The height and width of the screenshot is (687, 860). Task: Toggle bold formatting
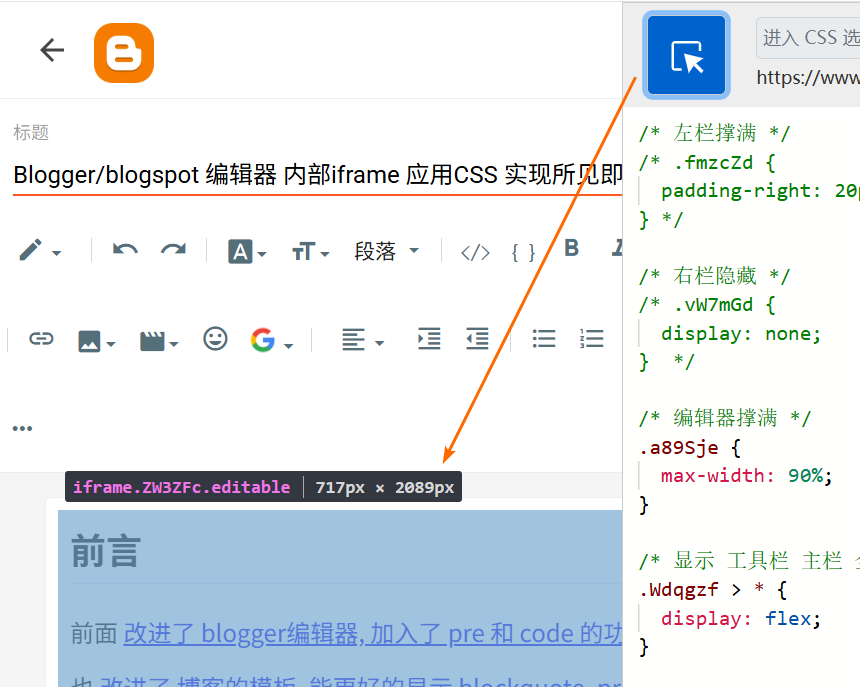pos(572,248)
